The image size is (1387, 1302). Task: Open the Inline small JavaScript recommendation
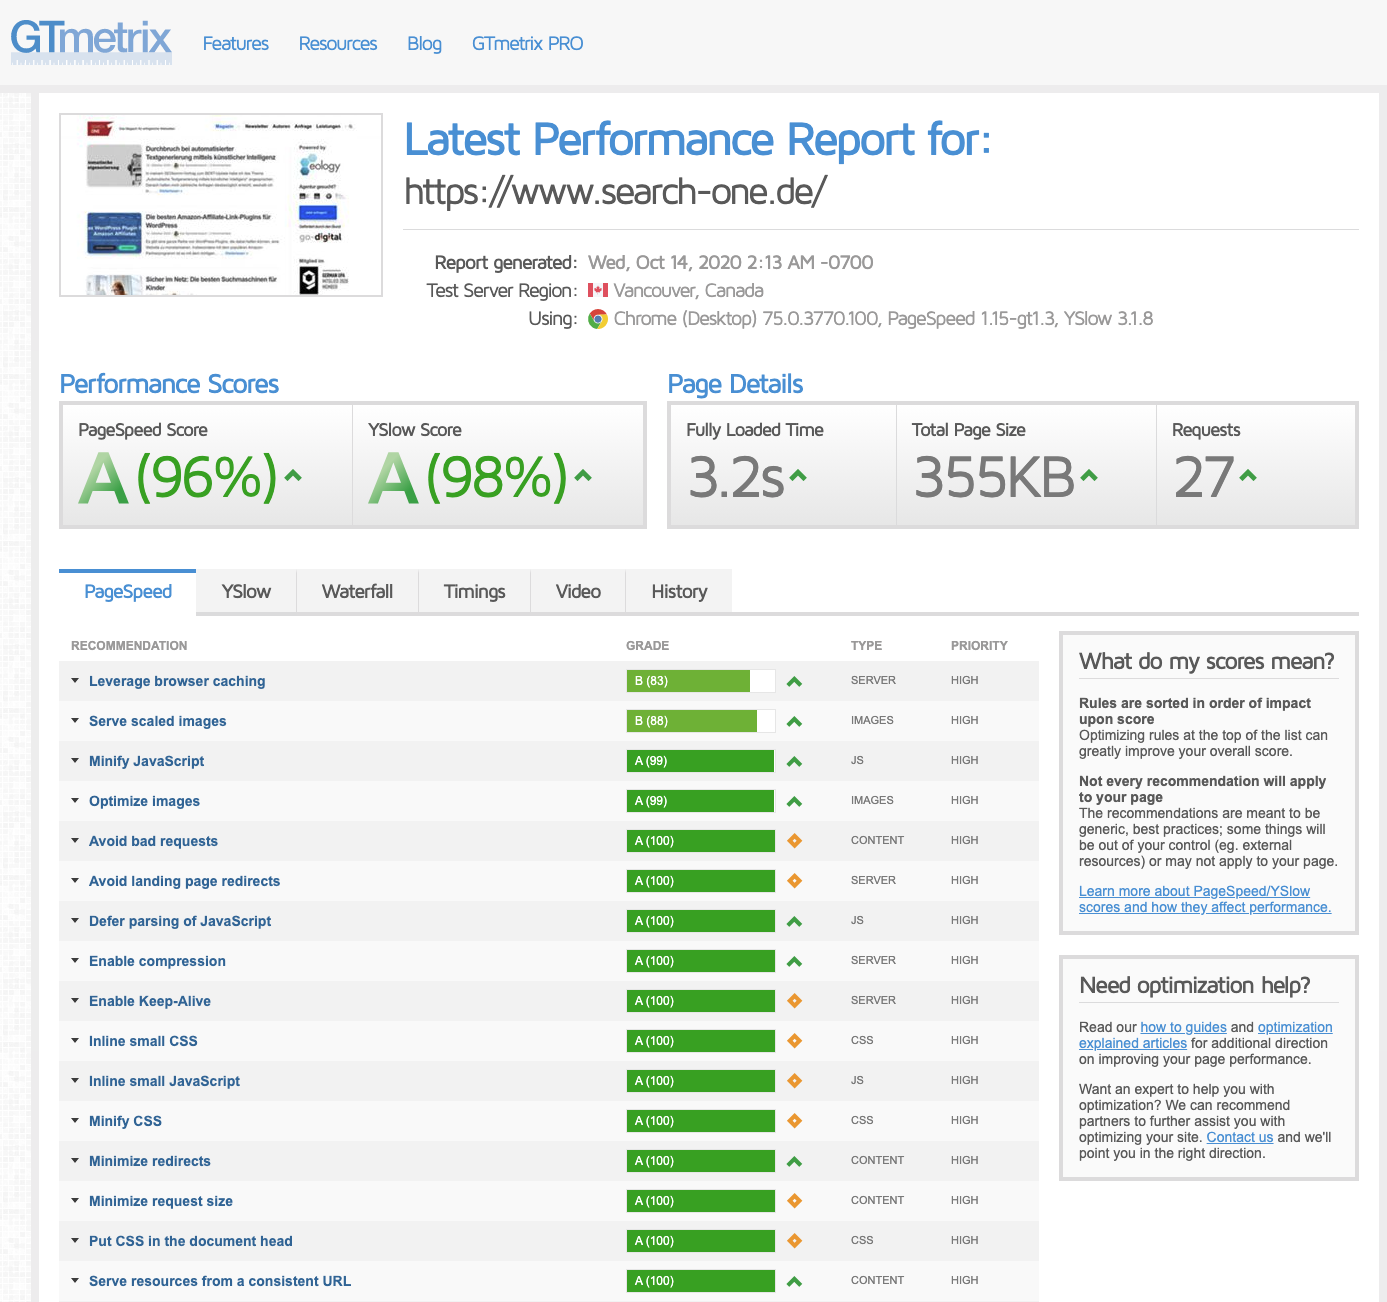pyautogui.click(x=164, y=1081)
